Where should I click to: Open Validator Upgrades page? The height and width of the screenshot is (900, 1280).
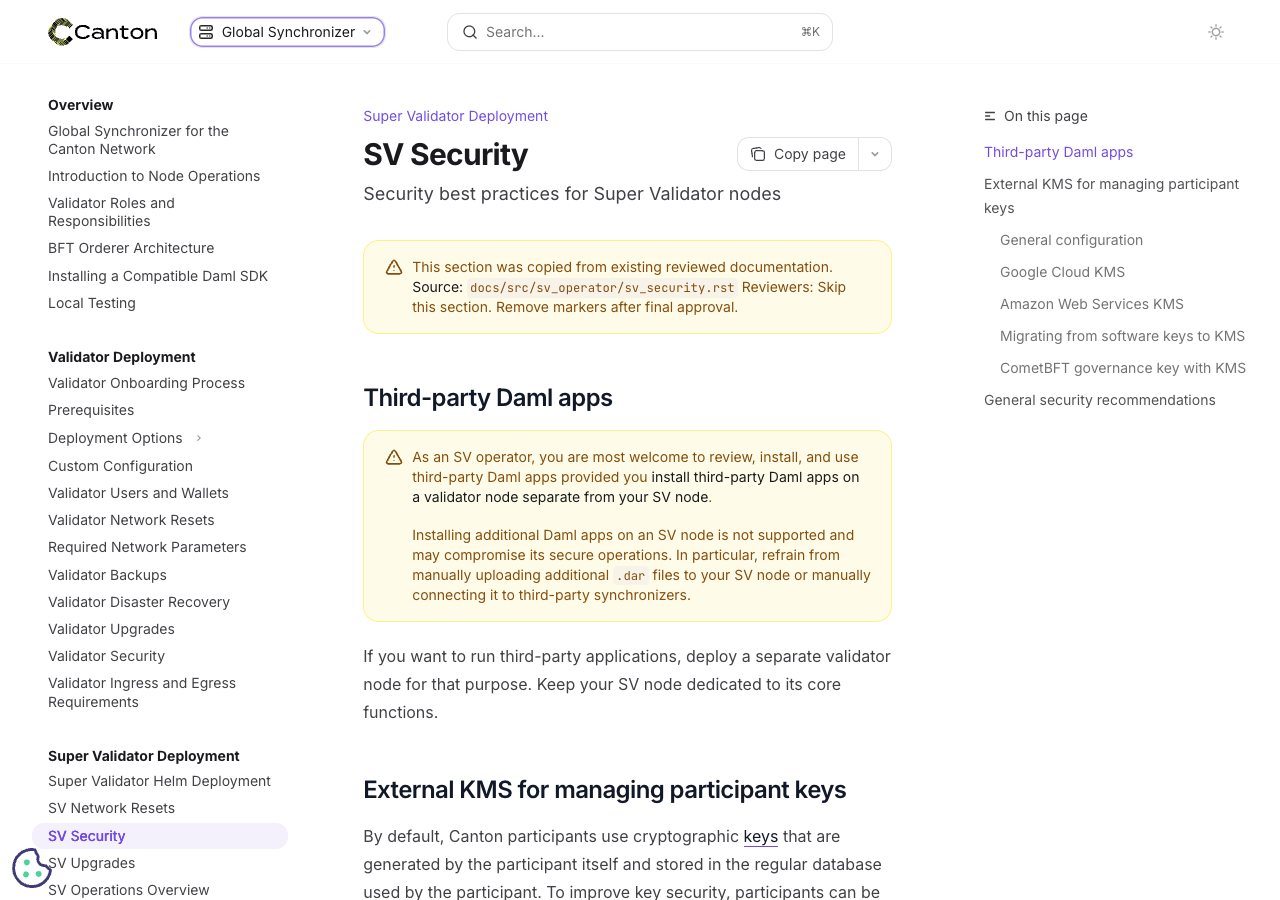111,629
